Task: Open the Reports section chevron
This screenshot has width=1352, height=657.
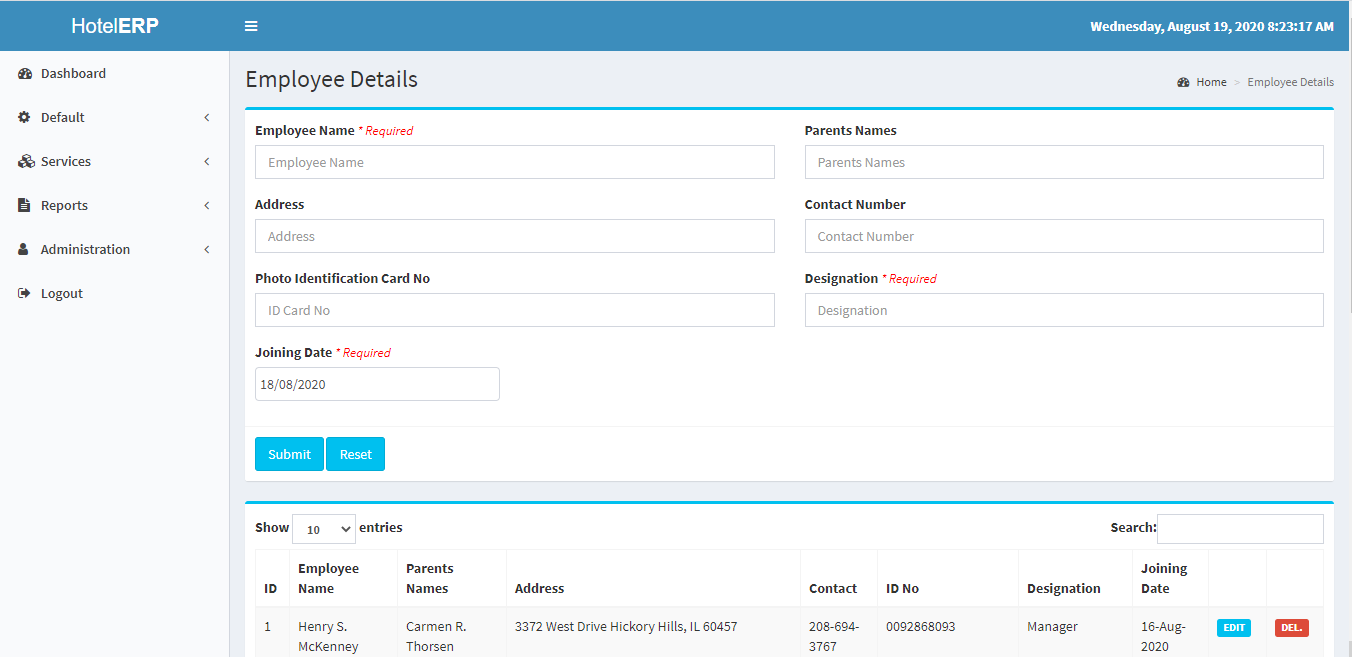Action: (206, 205)
